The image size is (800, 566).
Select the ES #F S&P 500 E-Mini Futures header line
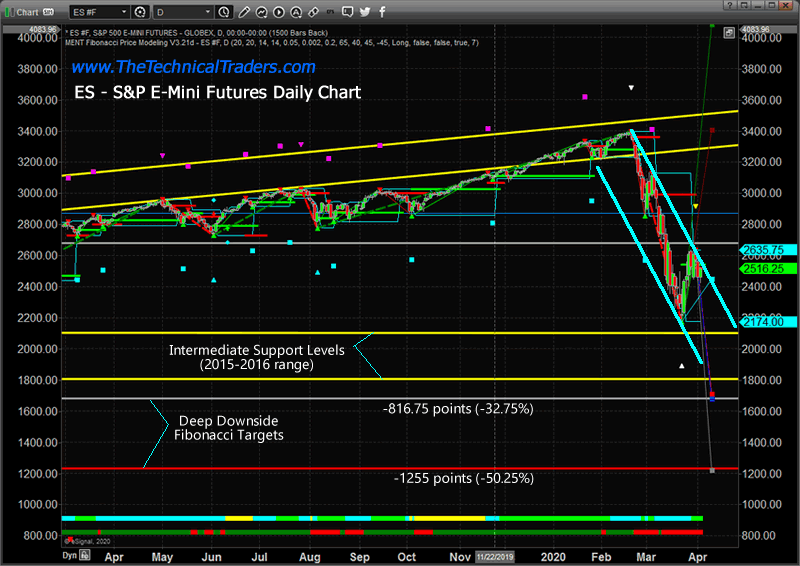196,33
